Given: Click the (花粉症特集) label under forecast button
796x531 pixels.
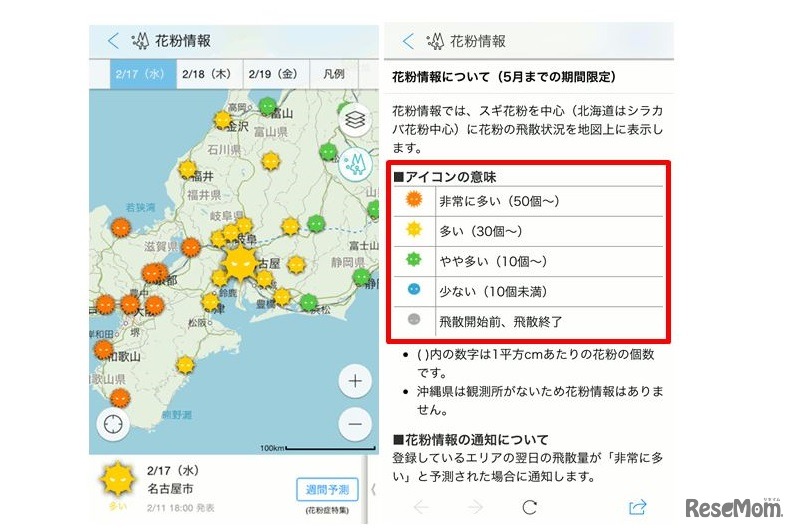Looking at the screenshot, I should [327, 510].
